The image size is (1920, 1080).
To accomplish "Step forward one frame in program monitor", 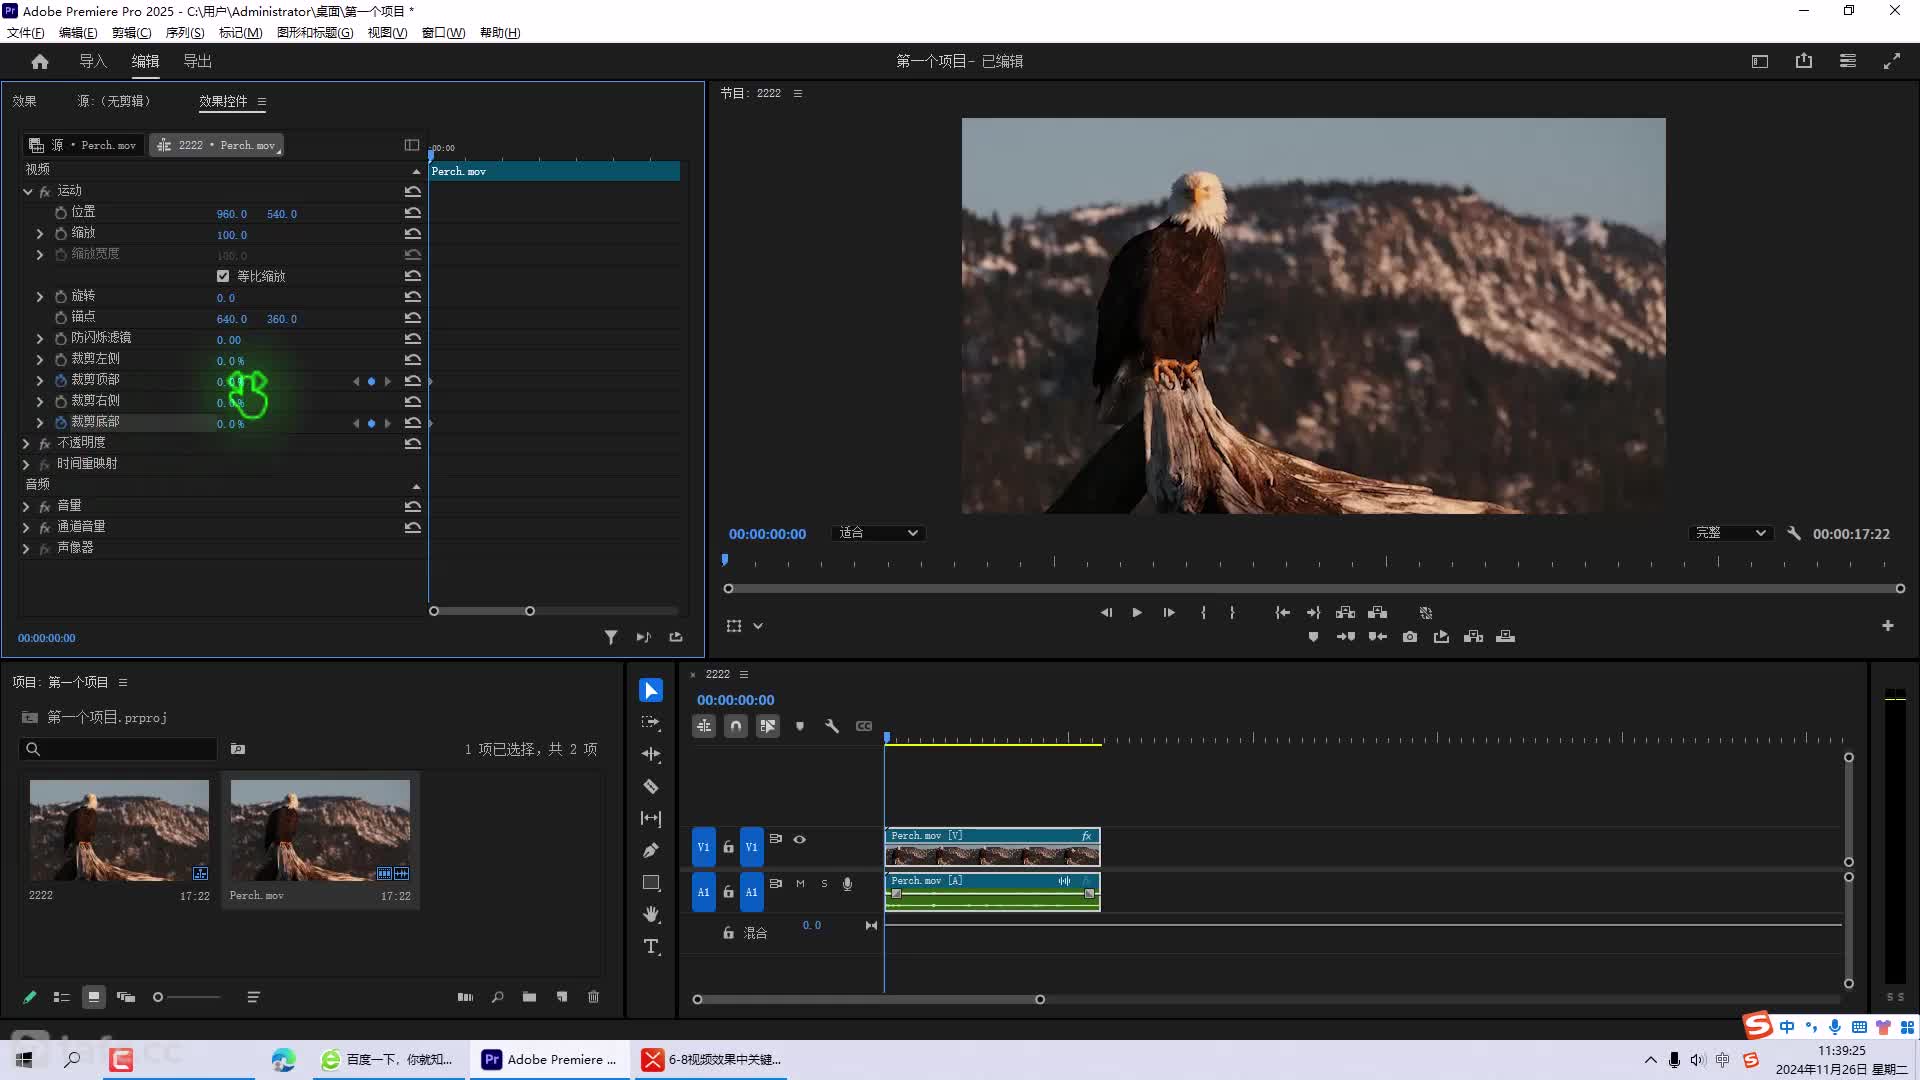I will tap(1169, 613).
